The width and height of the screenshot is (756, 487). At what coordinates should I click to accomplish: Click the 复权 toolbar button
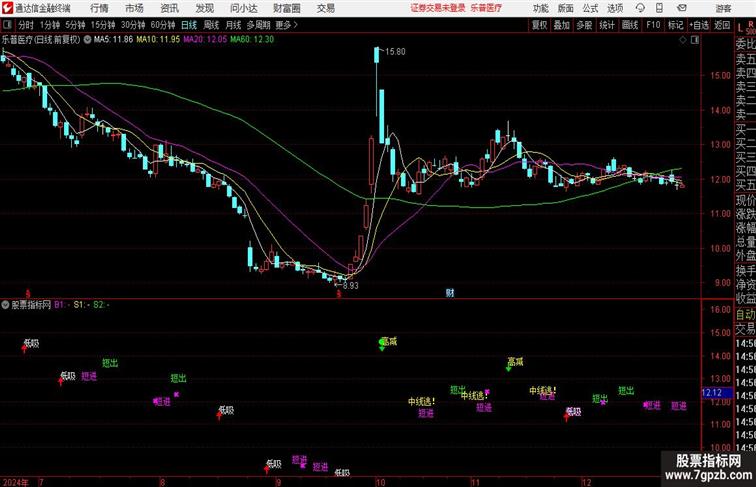click(539, 25)
